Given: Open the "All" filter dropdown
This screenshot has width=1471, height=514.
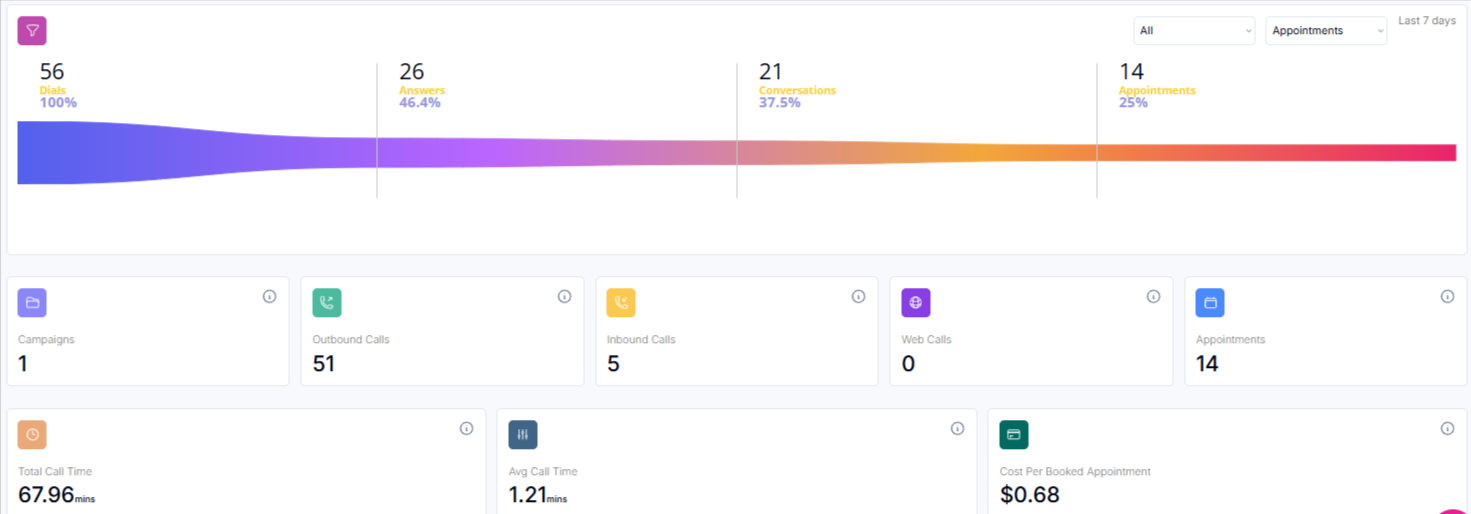Looking at the screenshot, I should pyautogui.click(x=1194, y=31).
